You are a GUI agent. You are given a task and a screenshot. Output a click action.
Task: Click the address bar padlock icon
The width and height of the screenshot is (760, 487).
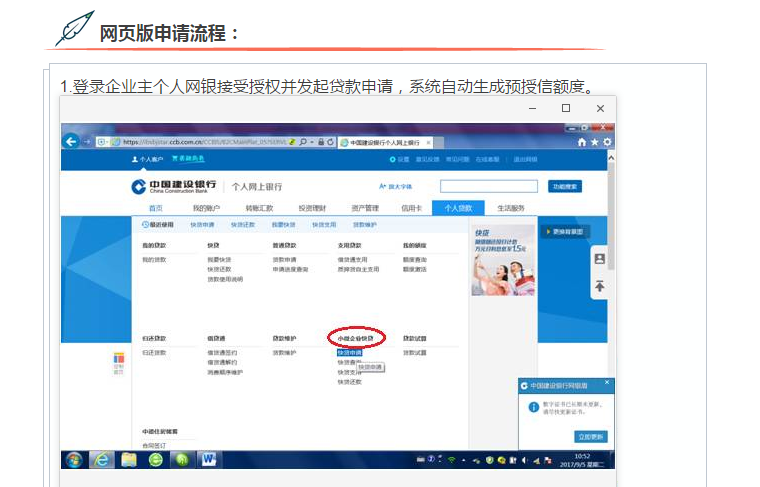tap(320, 142)
